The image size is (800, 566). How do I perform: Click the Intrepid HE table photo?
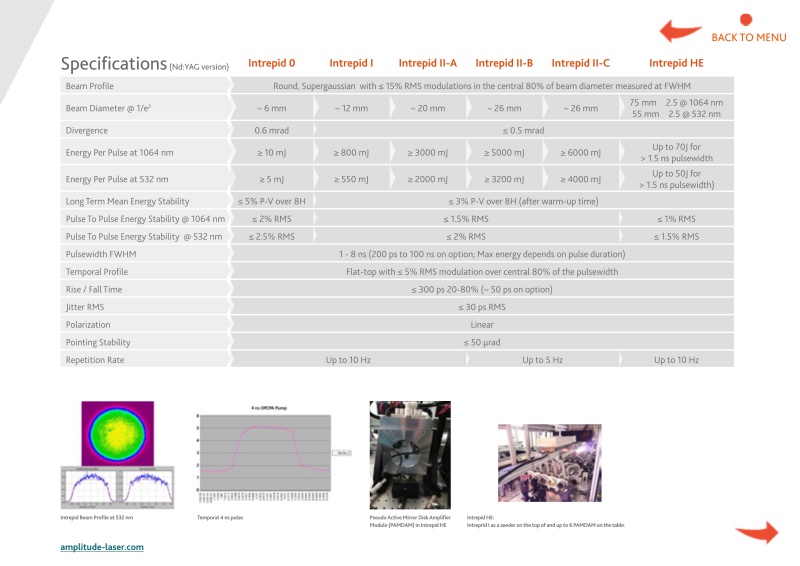[548, 465]
